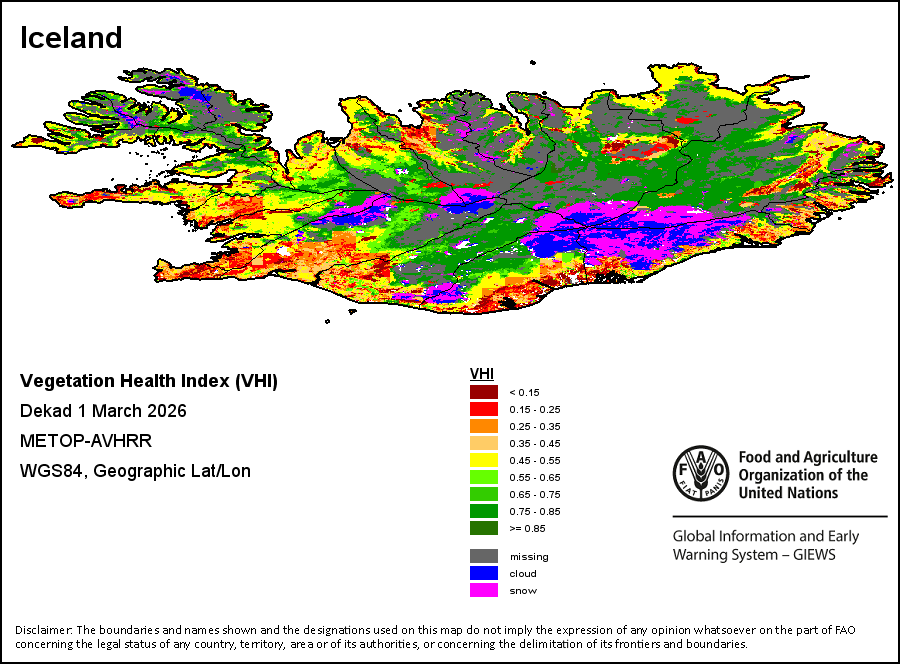Select the bright green 0.55 - 0.65 swatch
This screenshot has width=900, height=664.
click(484, 477)
